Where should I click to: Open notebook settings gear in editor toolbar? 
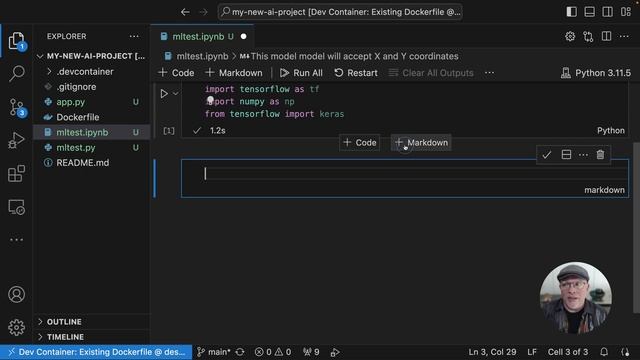click(x=570, y=36)
